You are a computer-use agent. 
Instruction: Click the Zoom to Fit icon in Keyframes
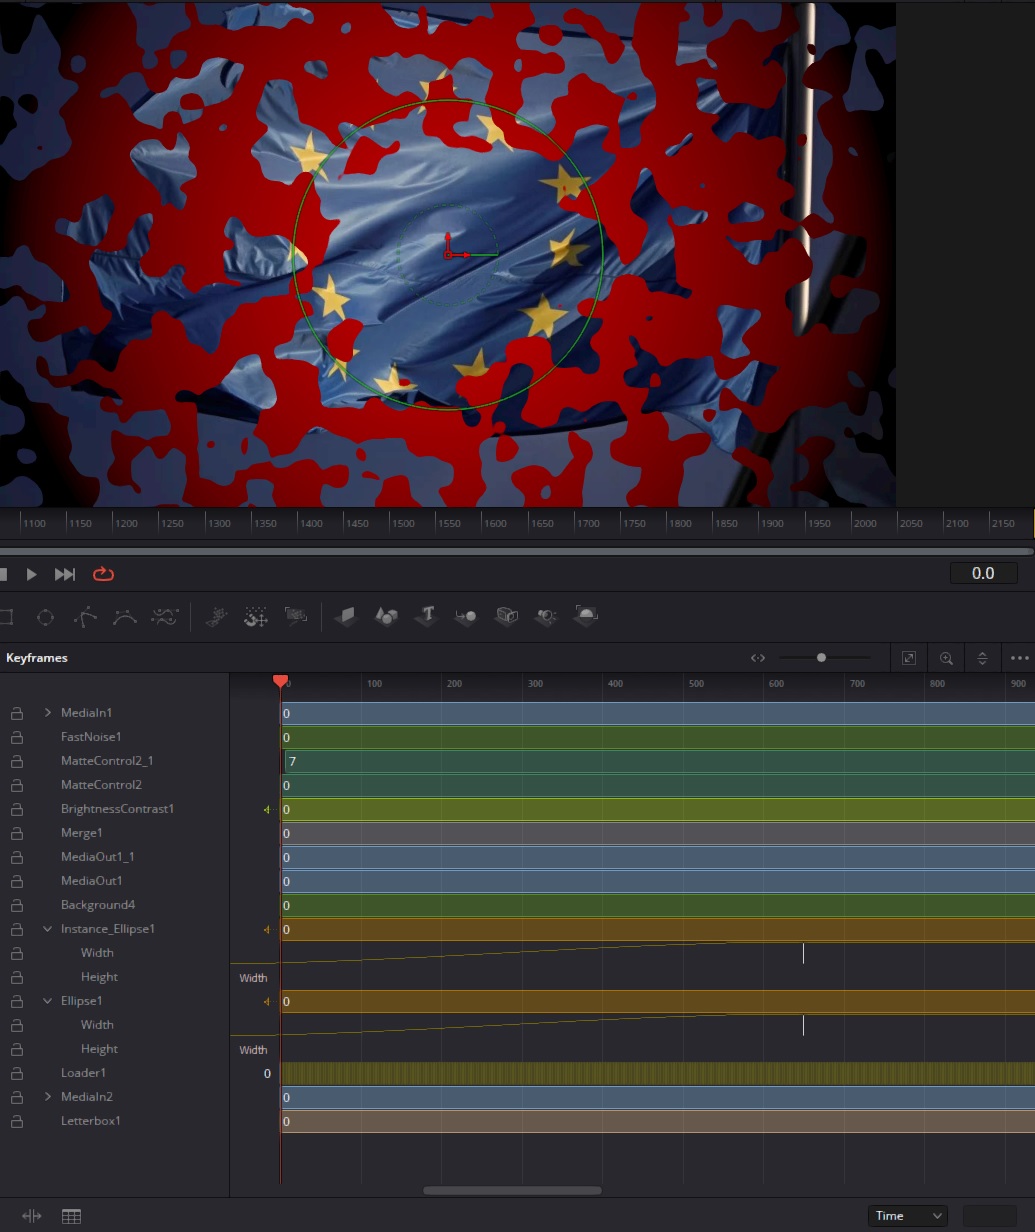click(x=909, y=658)
